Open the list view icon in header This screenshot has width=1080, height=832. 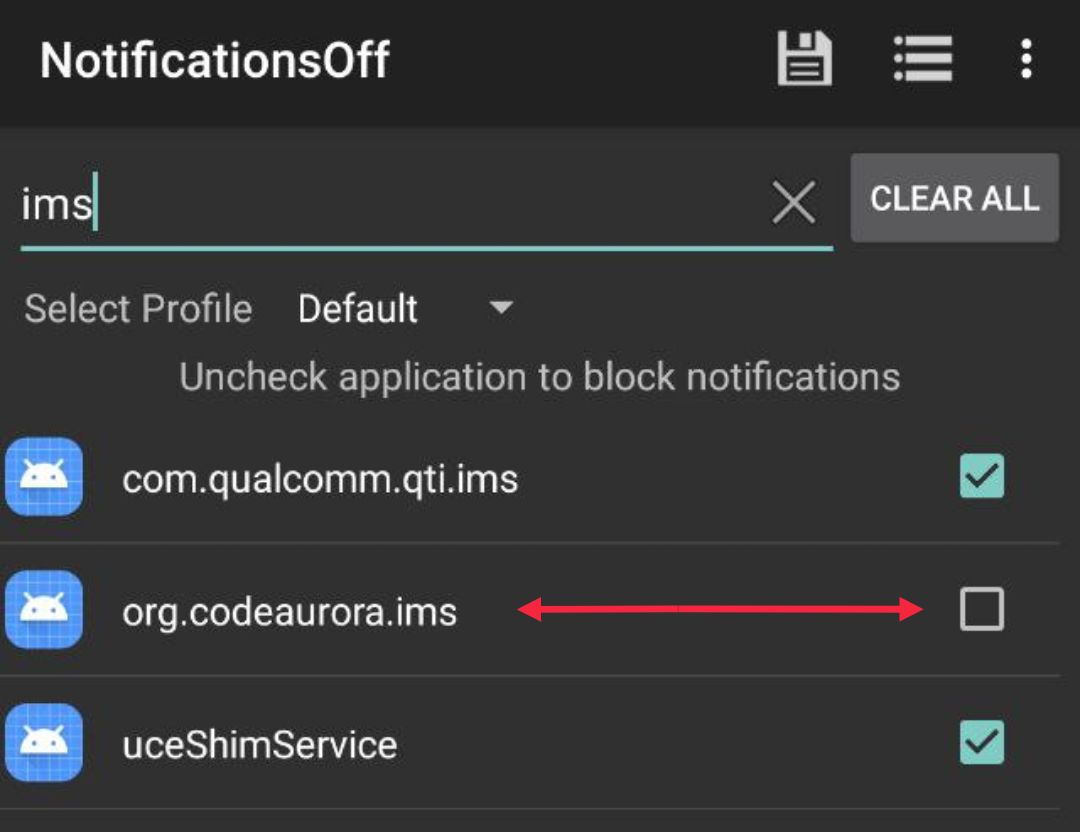pos(922,60)
